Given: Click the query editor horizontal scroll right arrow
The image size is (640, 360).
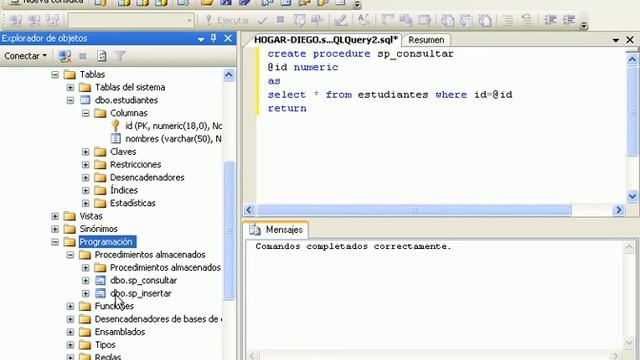Looking at the screenshot, I should (x=619, y=210).
